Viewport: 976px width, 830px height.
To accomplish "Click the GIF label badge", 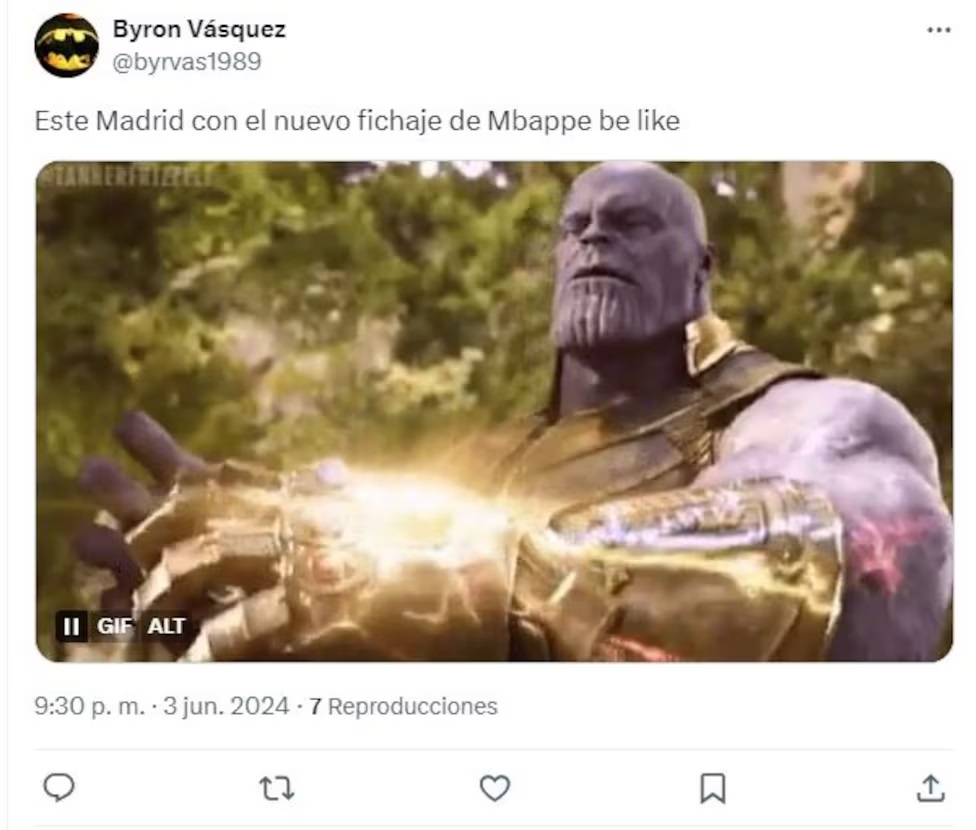I will click(x=112, y=627).
